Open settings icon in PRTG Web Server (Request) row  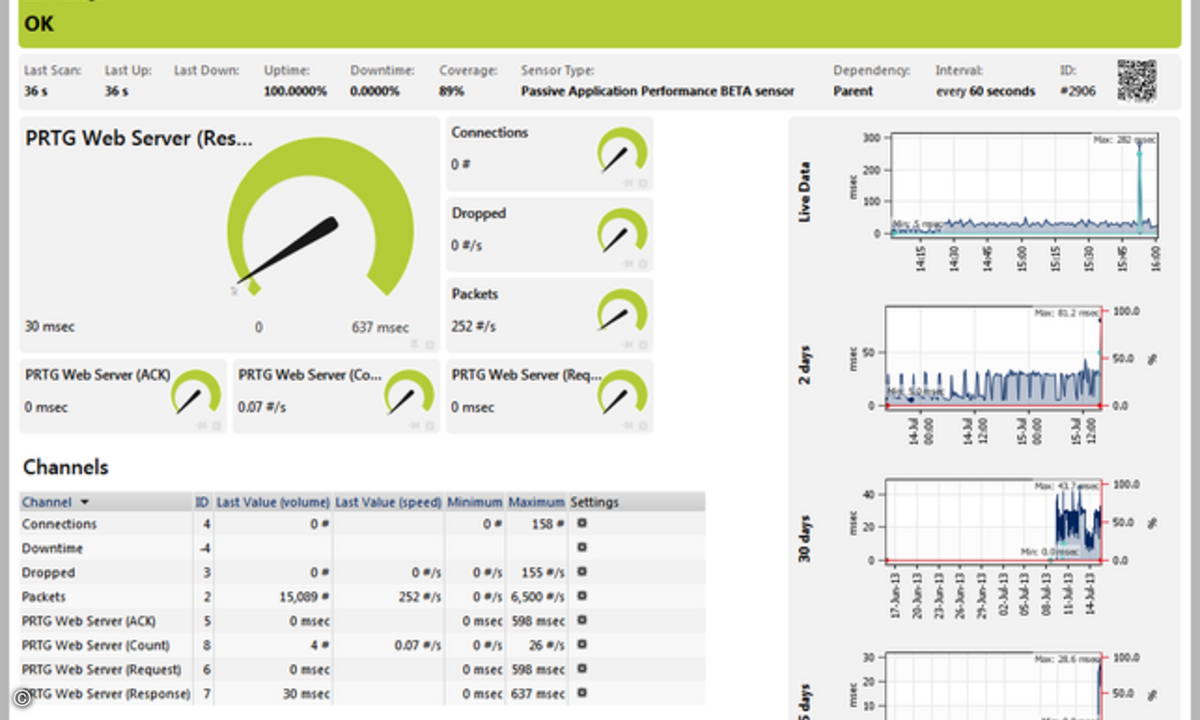[582, 669]
